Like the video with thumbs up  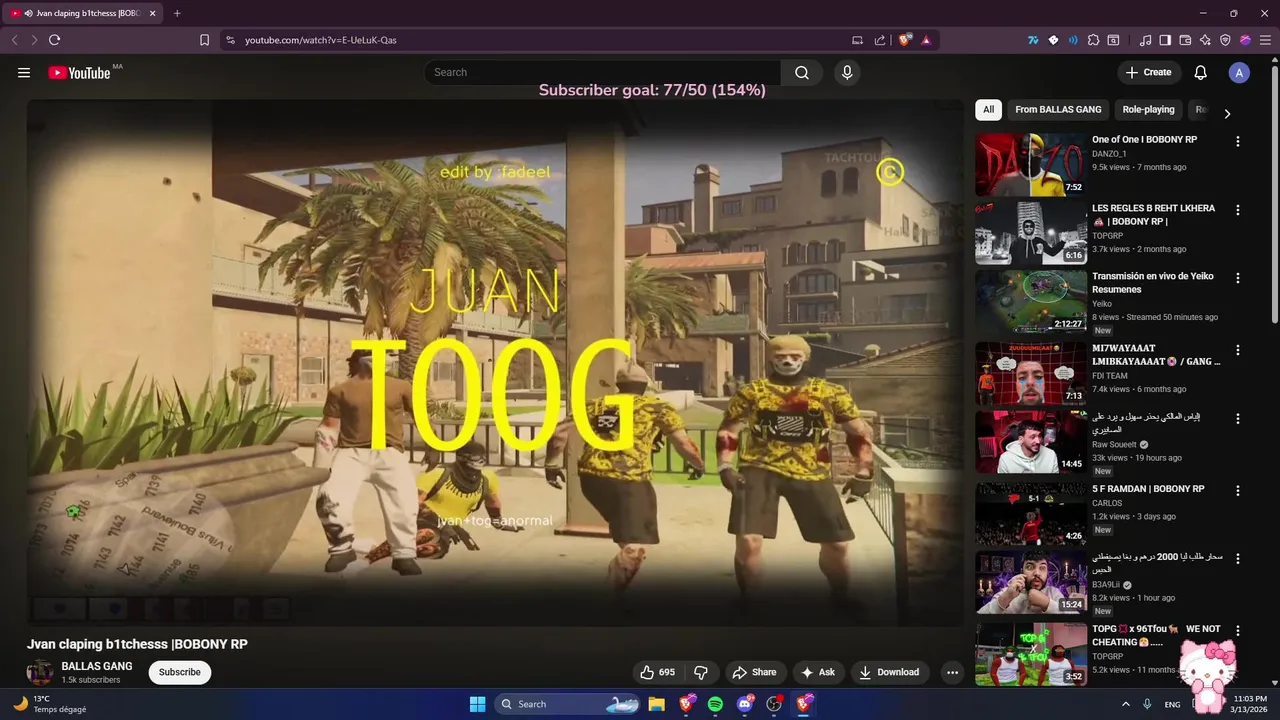click(x=658, y=672)
